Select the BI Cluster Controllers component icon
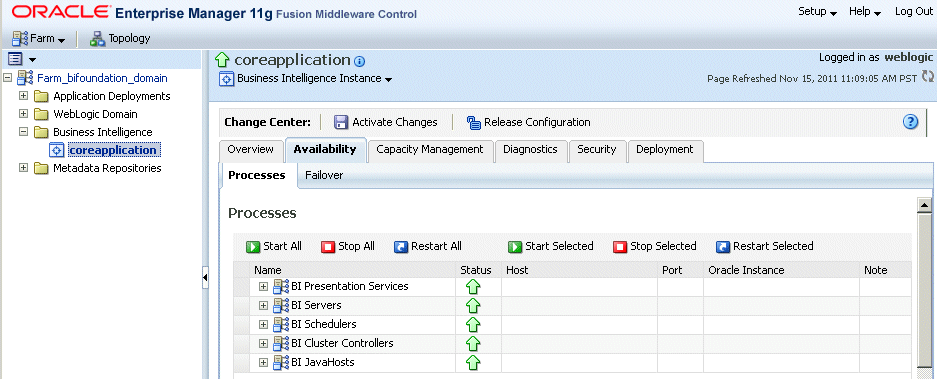The image size is (937, 379). click(281, 344)
